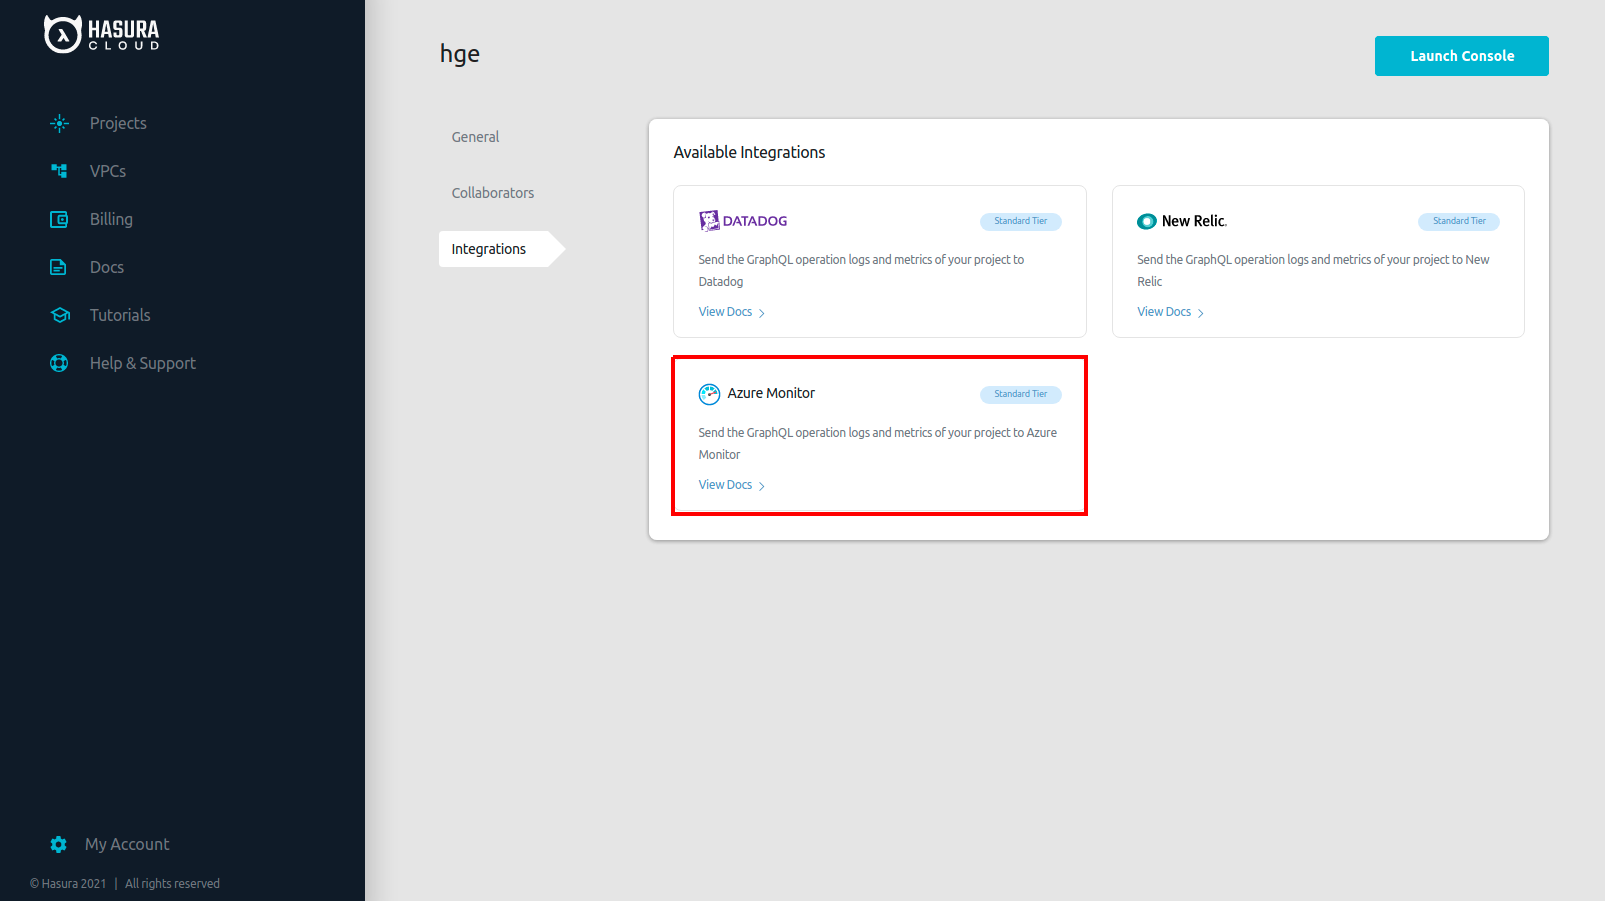Click the Billing wallet icon
The width and height of the screenshot is (1605, 901).
[x=60, y=219]
